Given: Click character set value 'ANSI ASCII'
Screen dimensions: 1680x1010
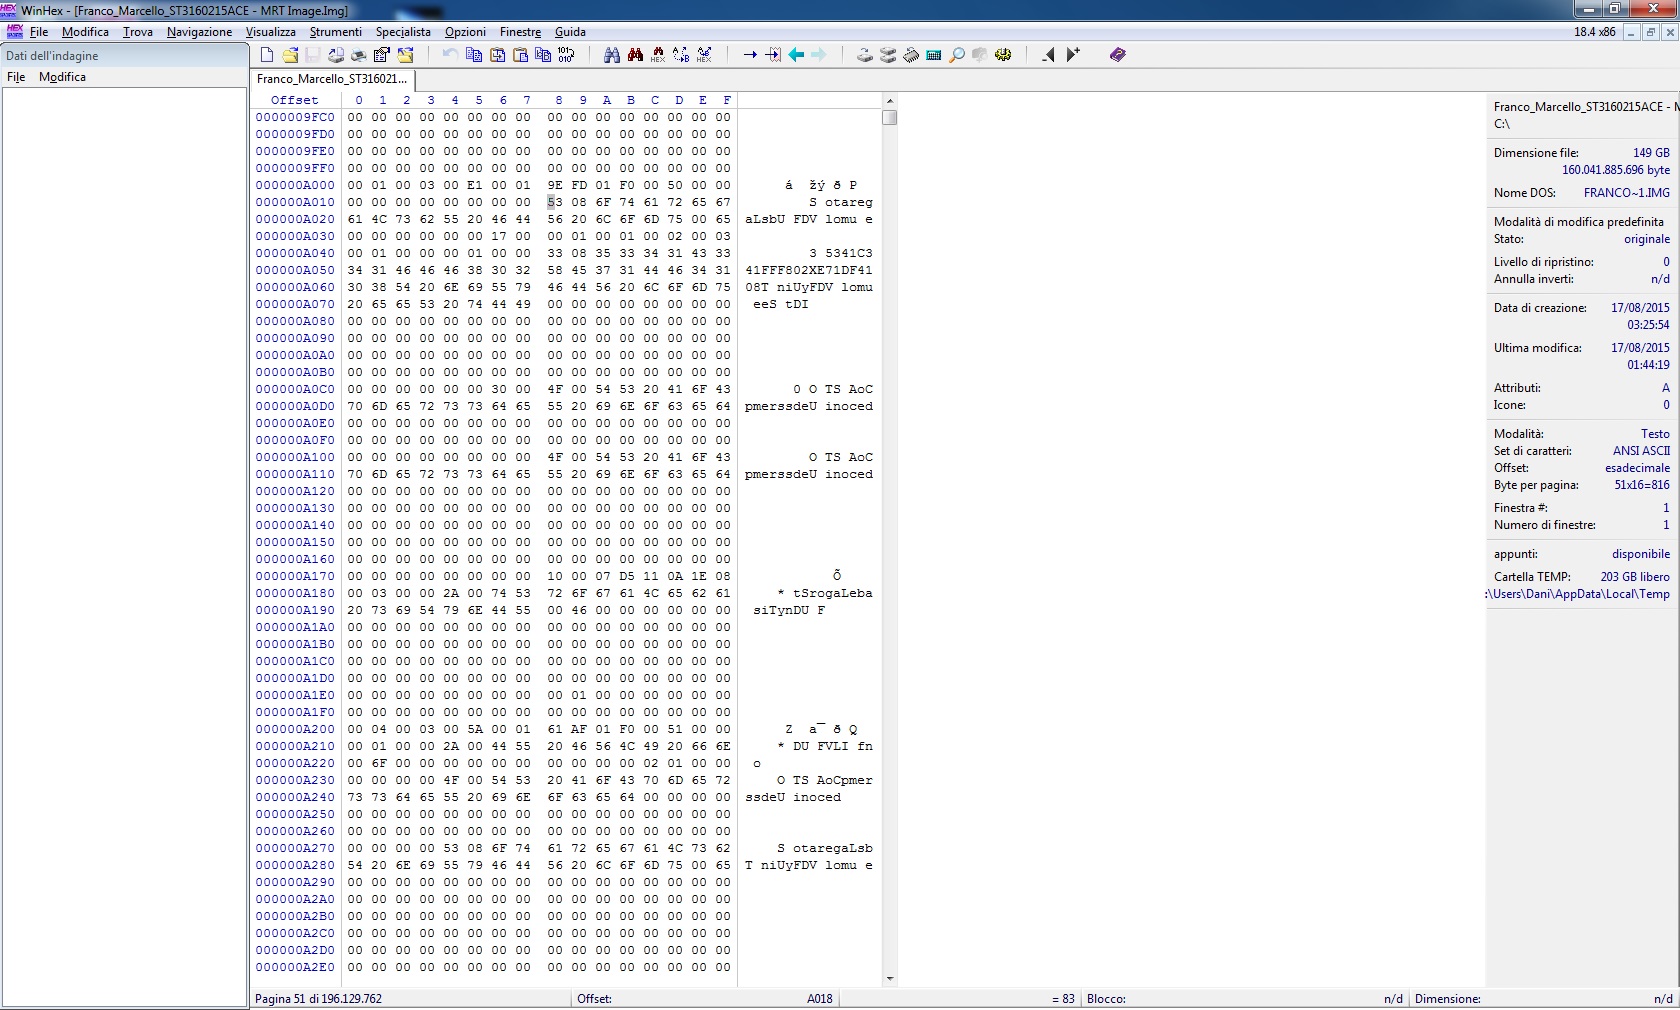Looking at the screenshot, I should pyautogui.click(x=1641, y=451).
